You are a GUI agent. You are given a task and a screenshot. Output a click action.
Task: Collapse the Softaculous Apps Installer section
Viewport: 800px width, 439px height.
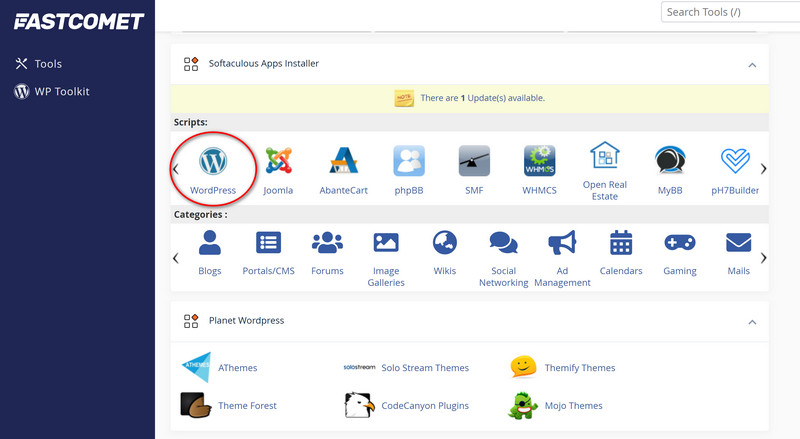tap(752, 65)
